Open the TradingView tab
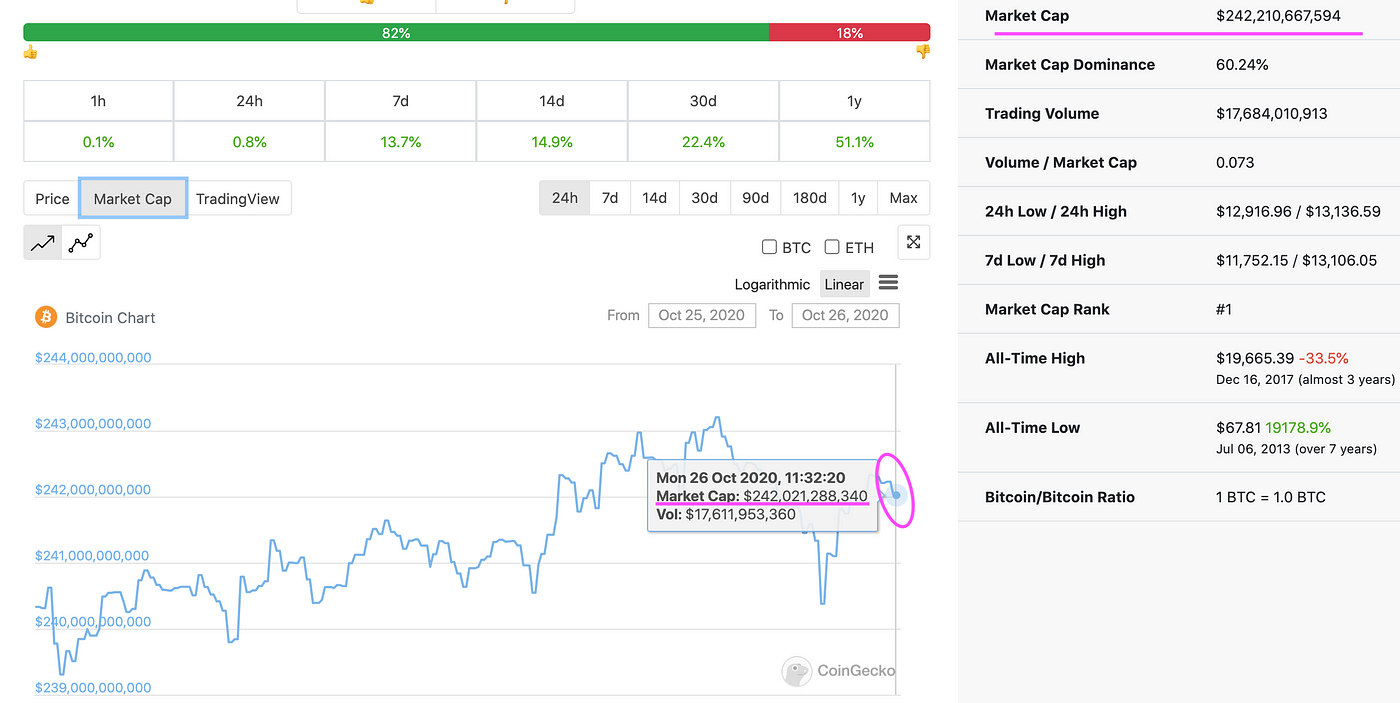Viewport: 1400px width, 703px height. click(238, 198)
